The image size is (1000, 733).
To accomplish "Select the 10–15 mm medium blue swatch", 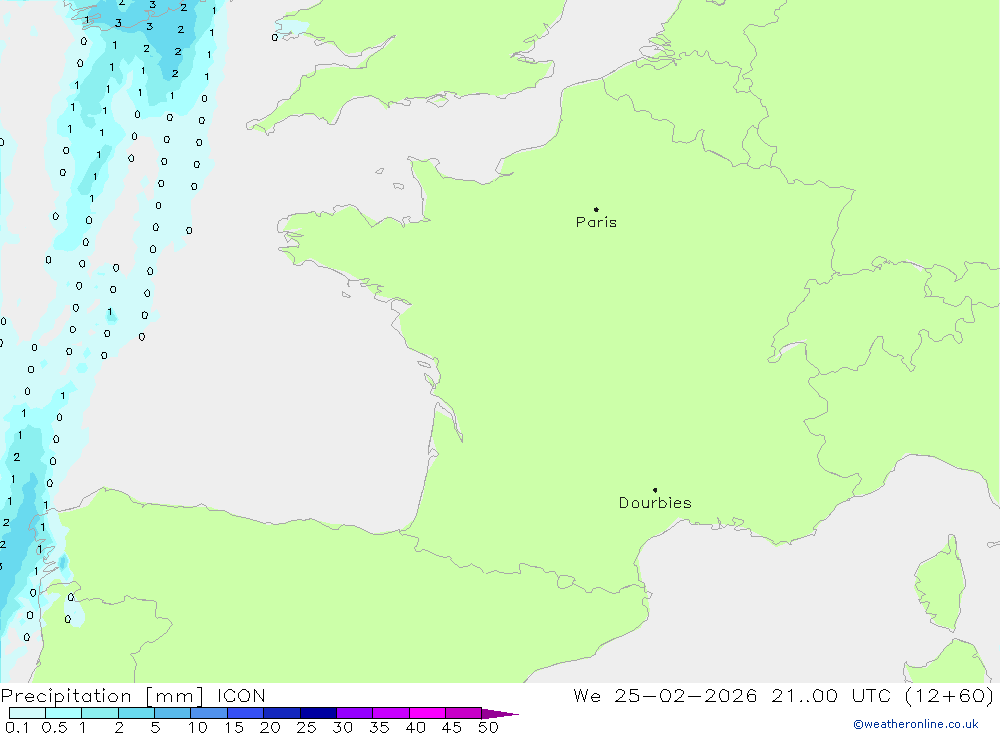I will click(209, 713).
